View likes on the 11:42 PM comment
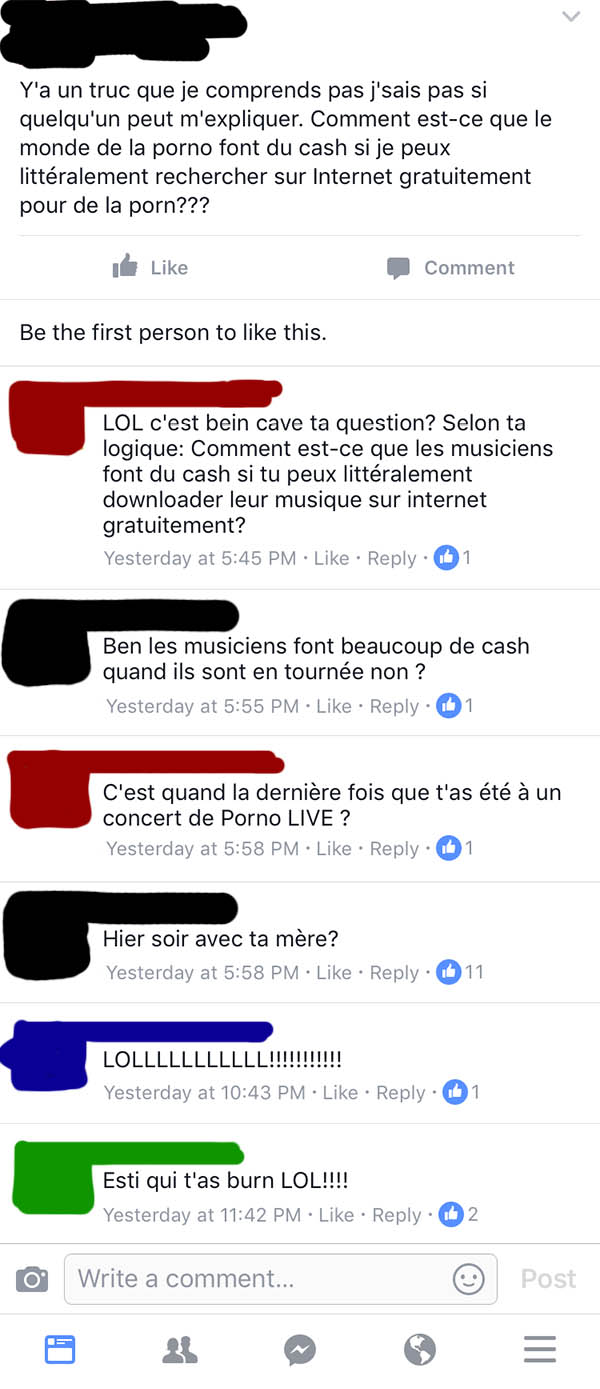 coord(459,1214)
